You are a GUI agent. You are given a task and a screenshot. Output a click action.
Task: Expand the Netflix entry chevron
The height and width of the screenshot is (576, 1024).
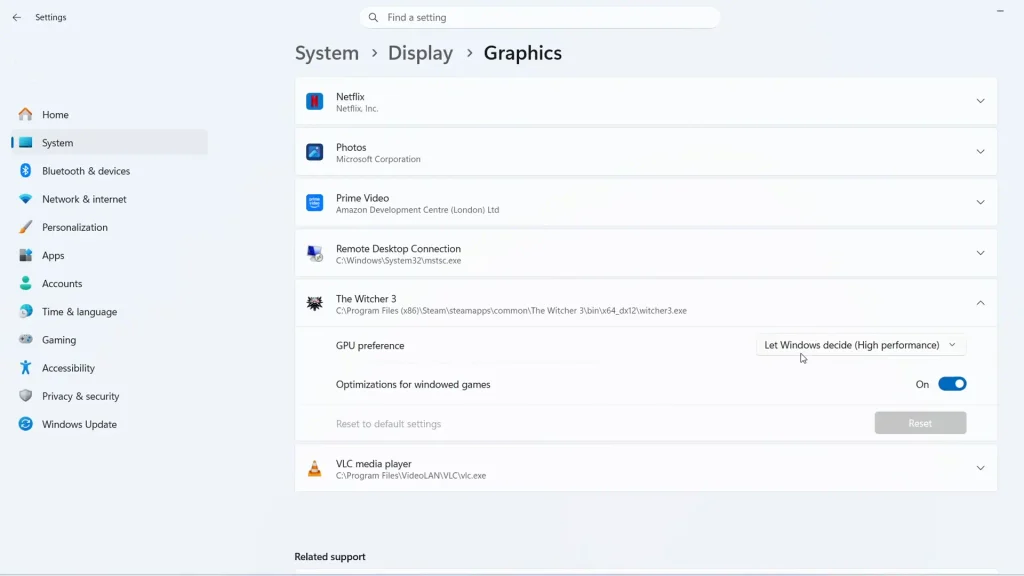980,101
